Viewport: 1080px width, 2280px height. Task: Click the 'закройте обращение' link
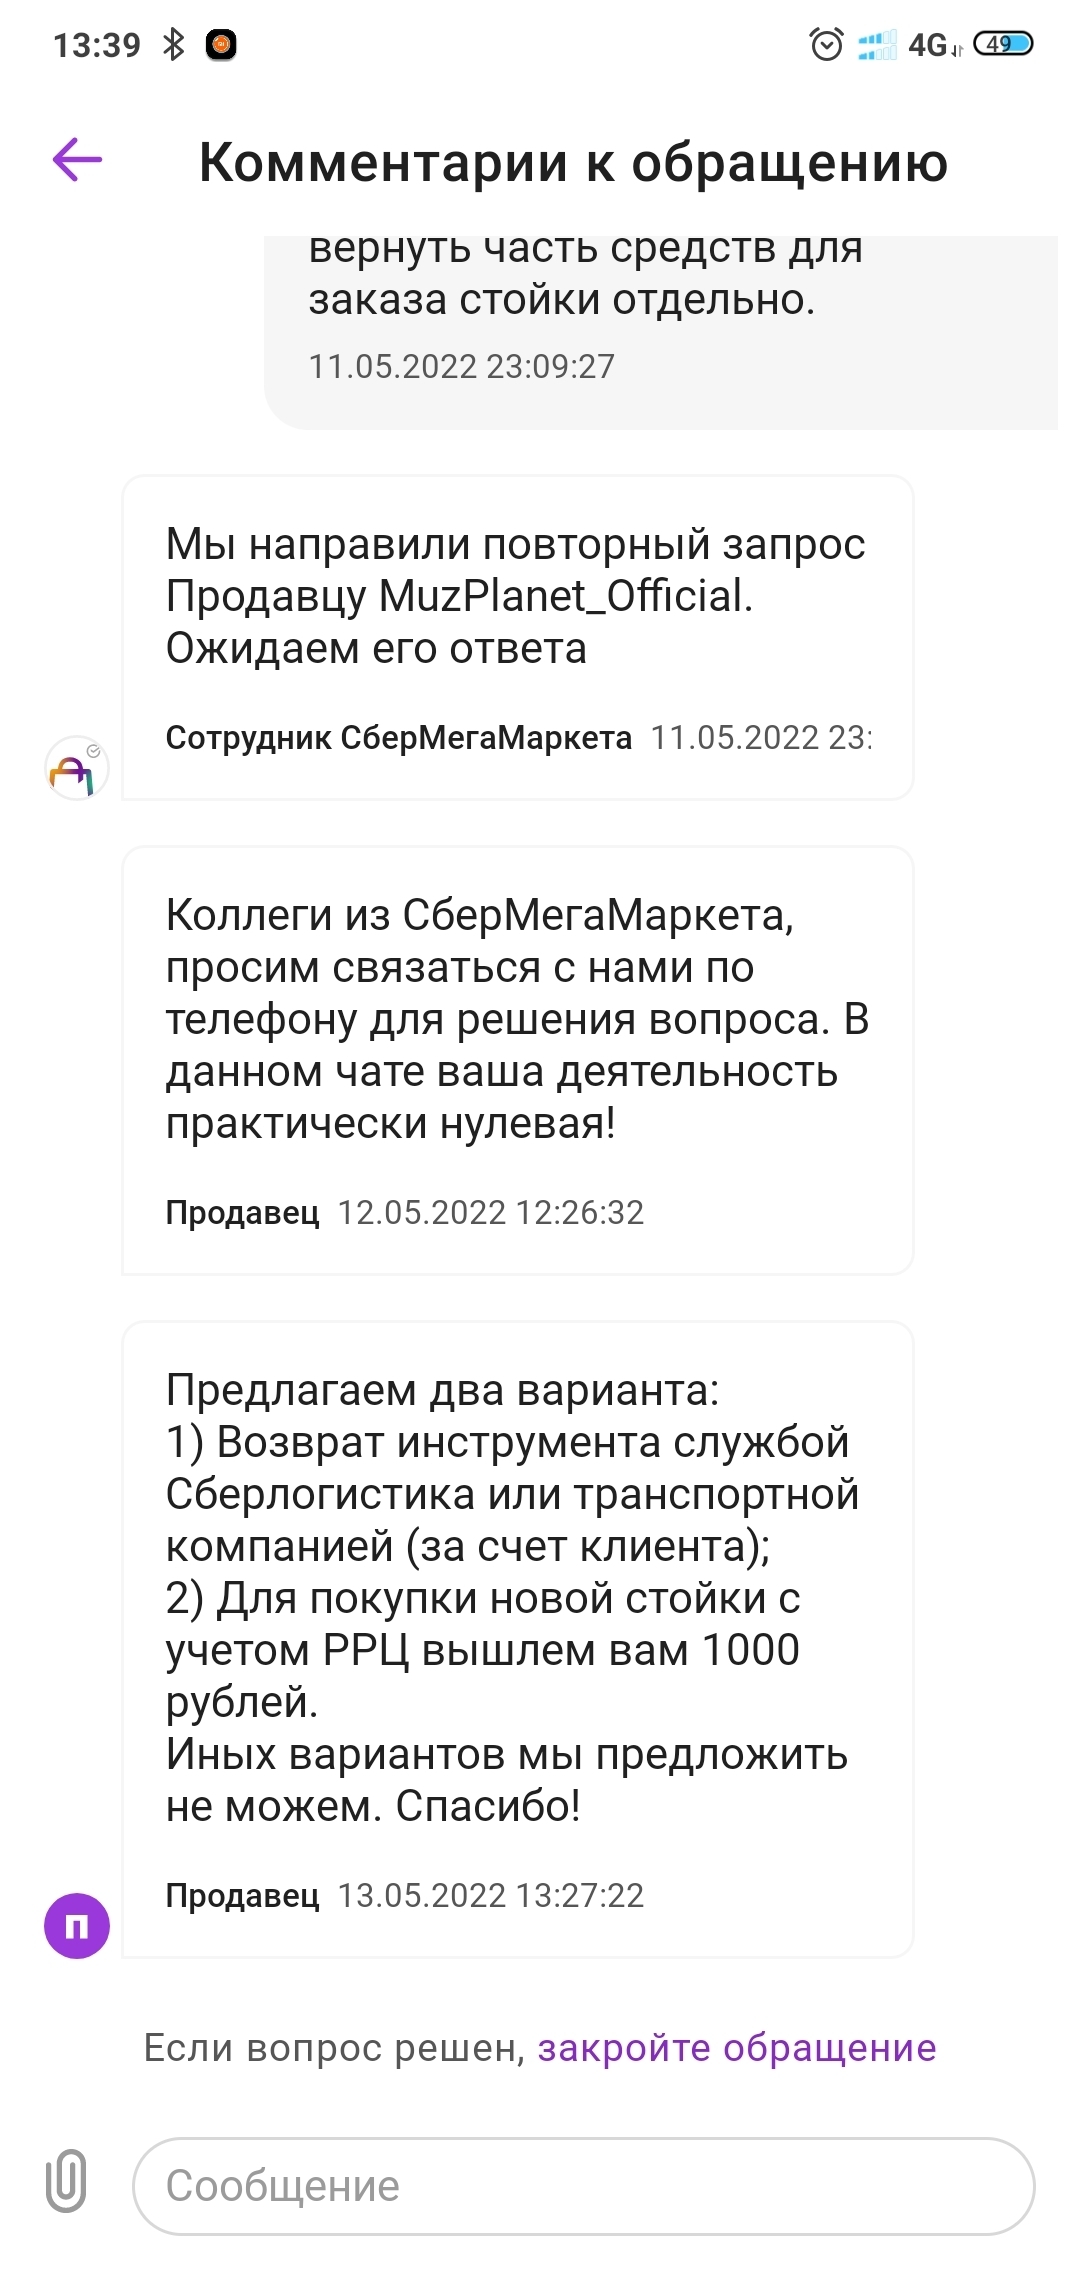tap(737, 2048)
